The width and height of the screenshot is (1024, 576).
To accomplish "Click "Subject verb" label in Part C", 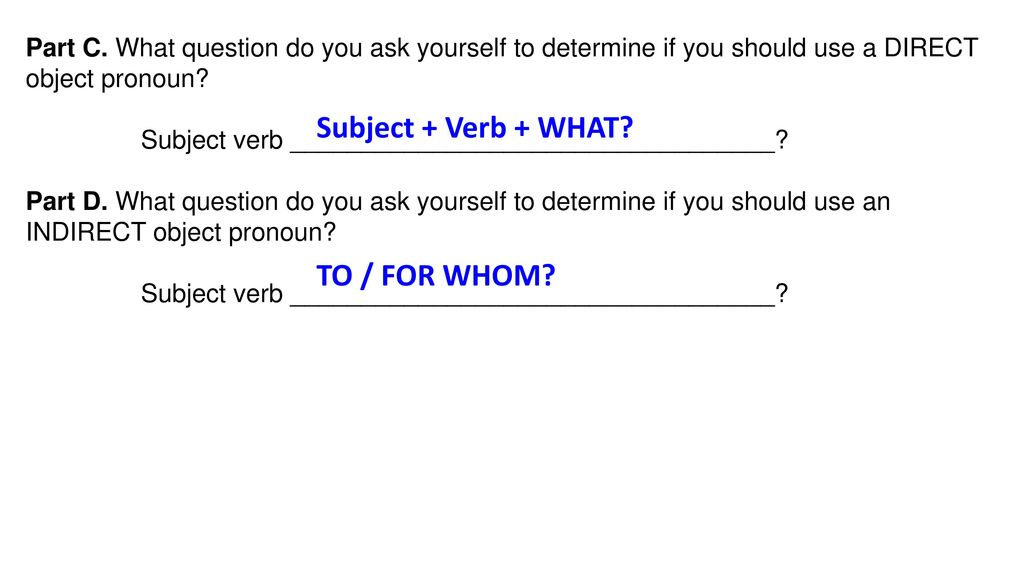I will pos(212,140).
